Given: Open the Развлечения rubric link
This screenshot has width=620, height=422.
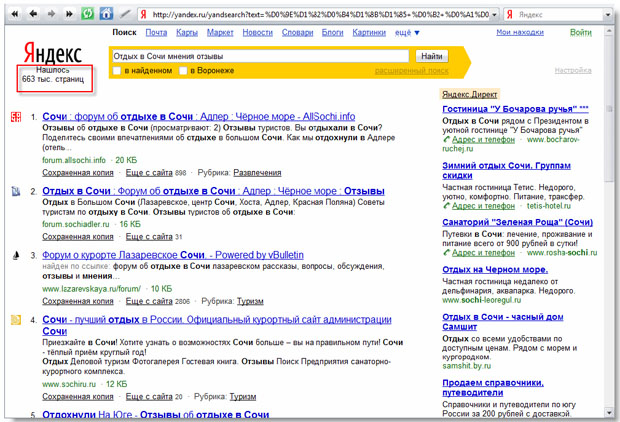Looking at the screenshot, I should pyautogui.click(x=257, y=173).
